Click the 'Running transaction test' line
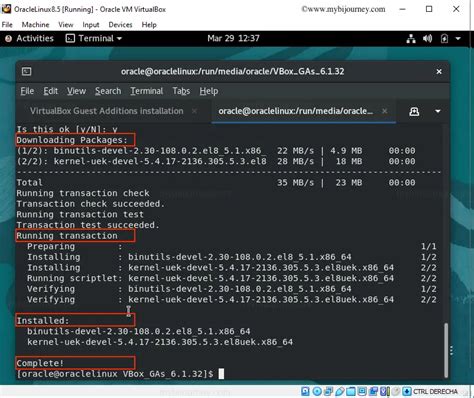This screenshot has height=398, width=474. pyautogui.click(x=80, y=214)
